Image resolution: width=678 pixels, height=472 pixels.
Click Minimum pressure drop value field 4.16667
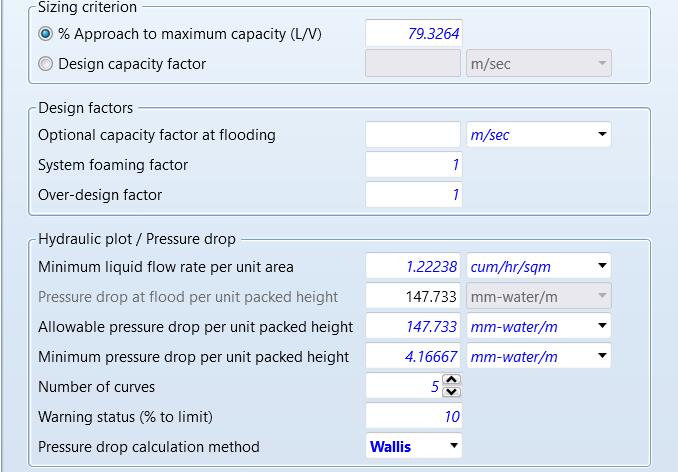coord(413,357)
